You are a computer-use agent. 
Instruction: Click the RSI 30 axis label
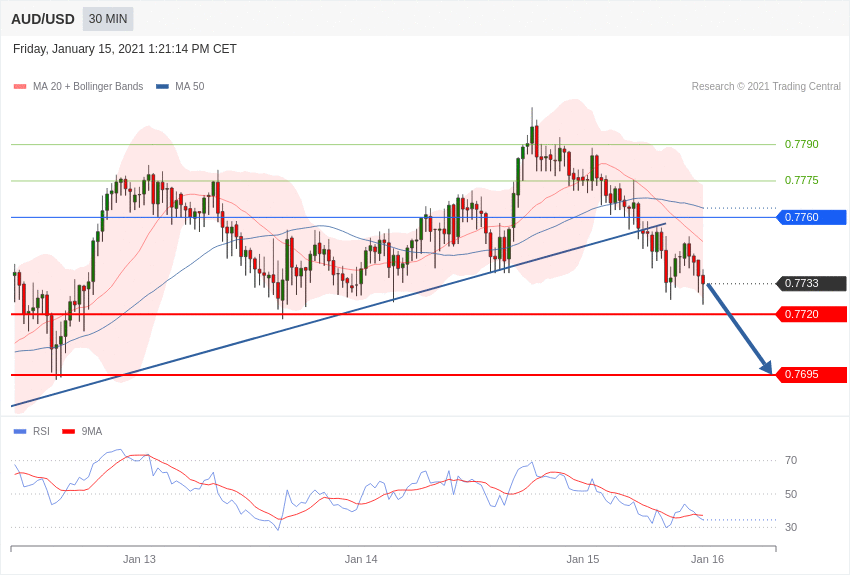pyautogui.click(x=791, y=527)
